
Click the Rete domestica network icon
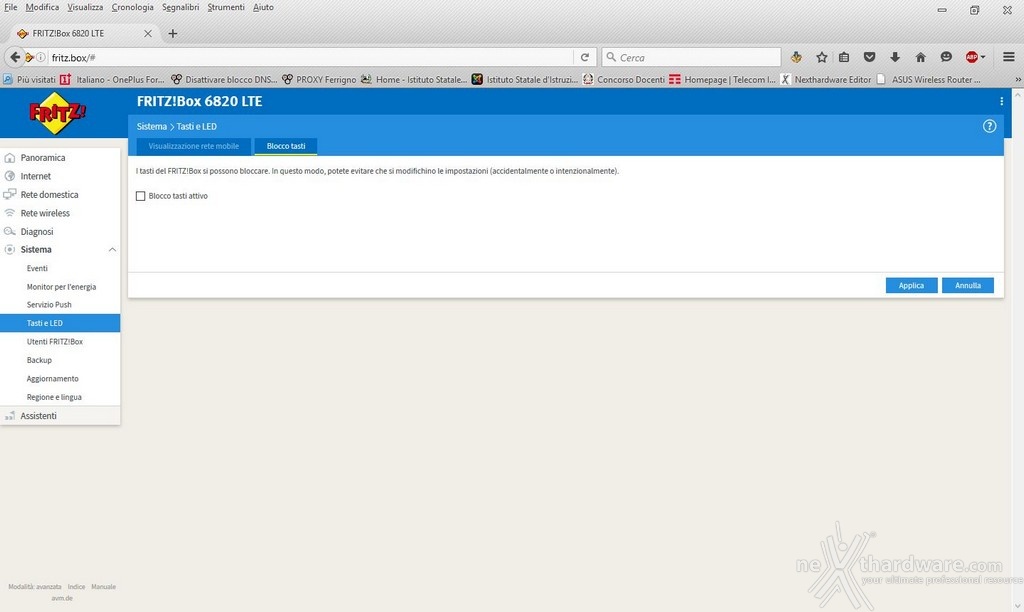point(10,195)
